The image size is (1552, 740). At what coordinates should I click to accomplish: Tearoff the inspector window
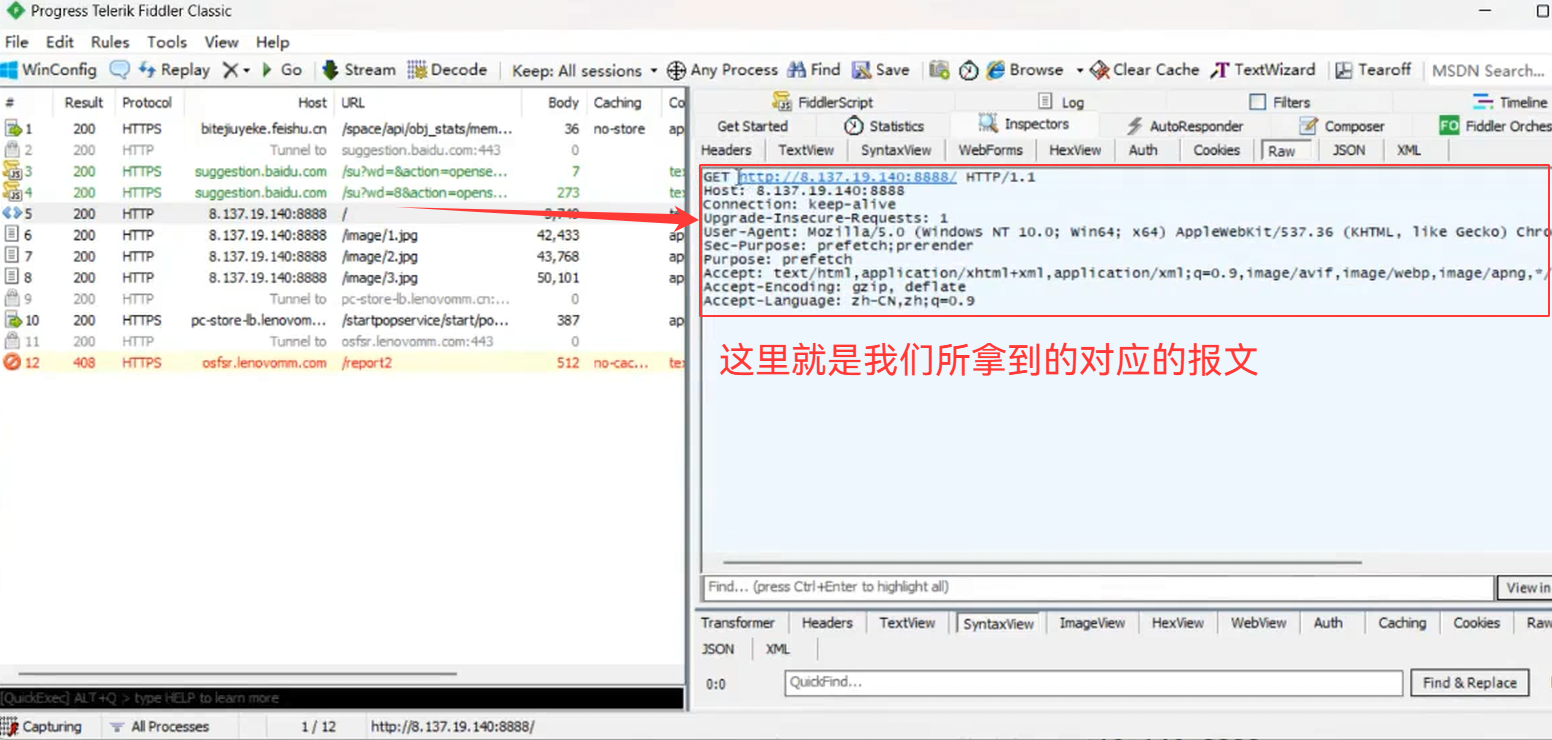1373,70
